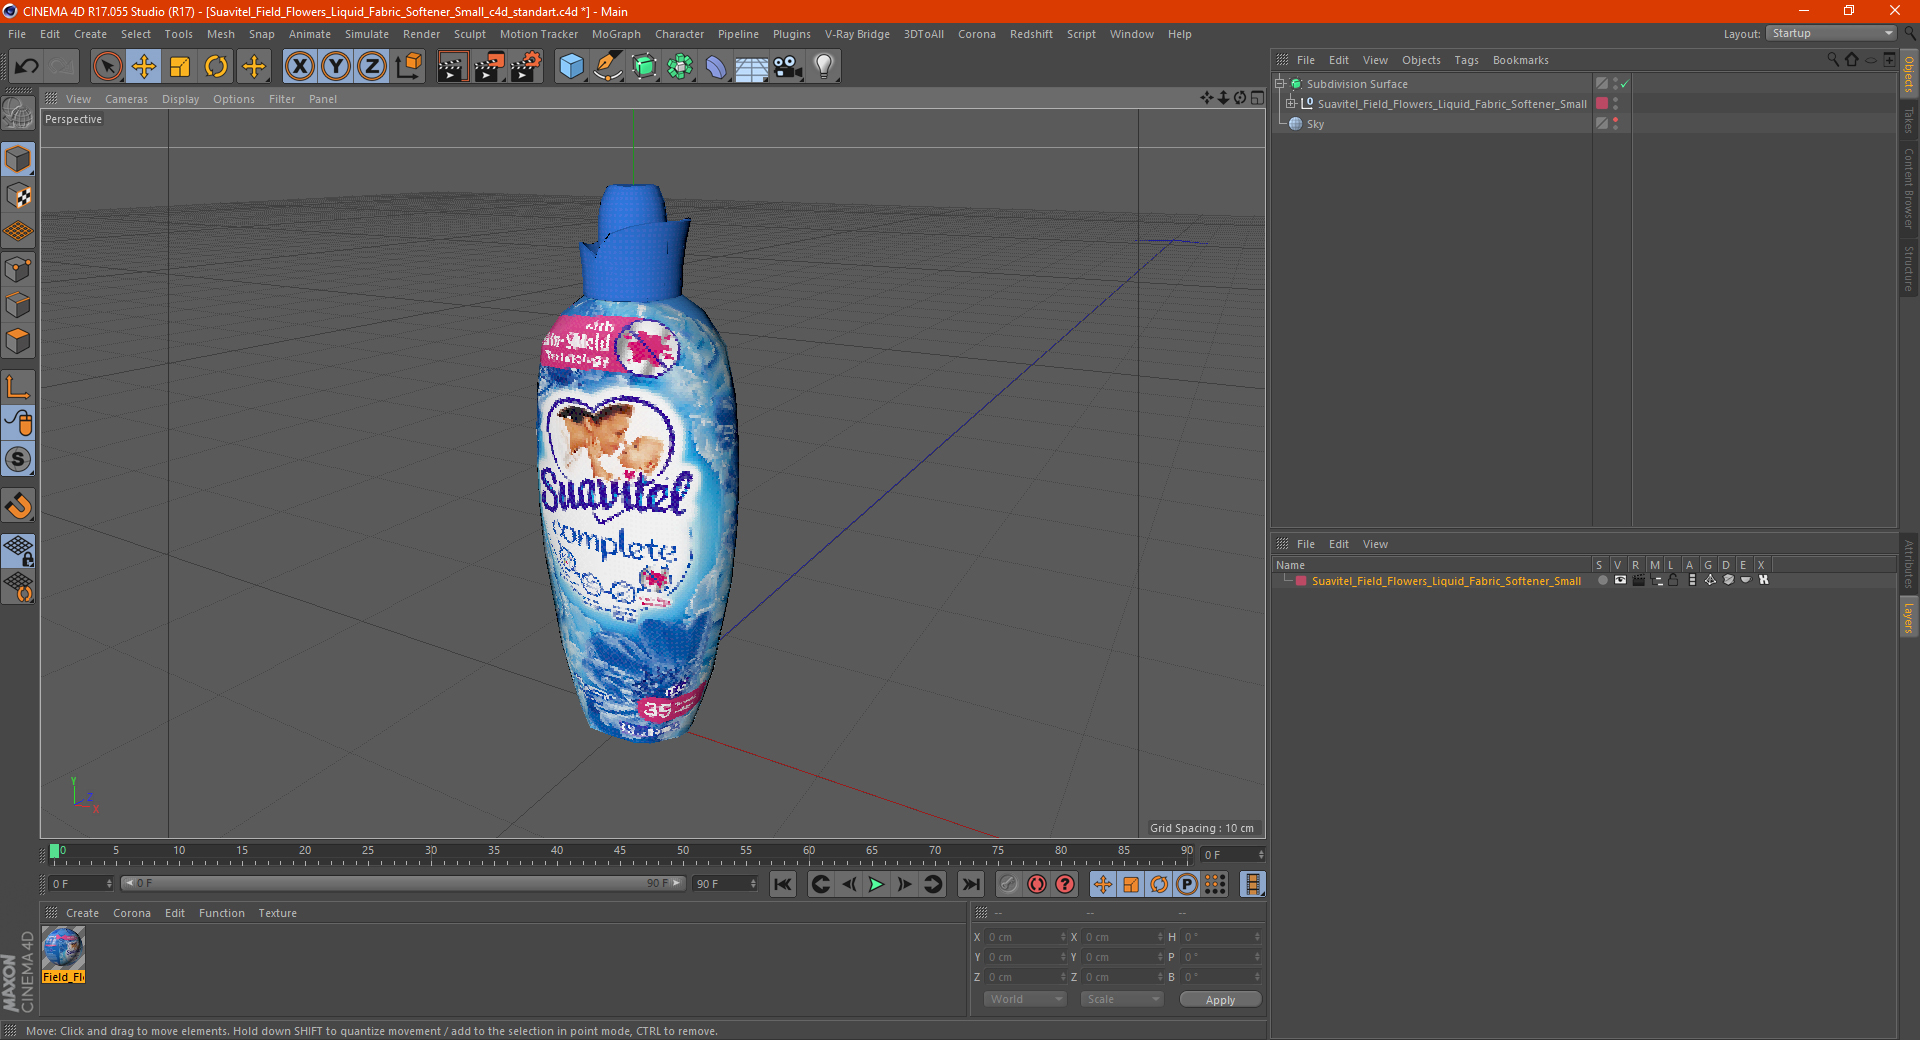Toggle Subdivision Surface enable checkmark
This screenshot has height=1040, width=1920.
pyautogui.click(x=1625, y=84)
